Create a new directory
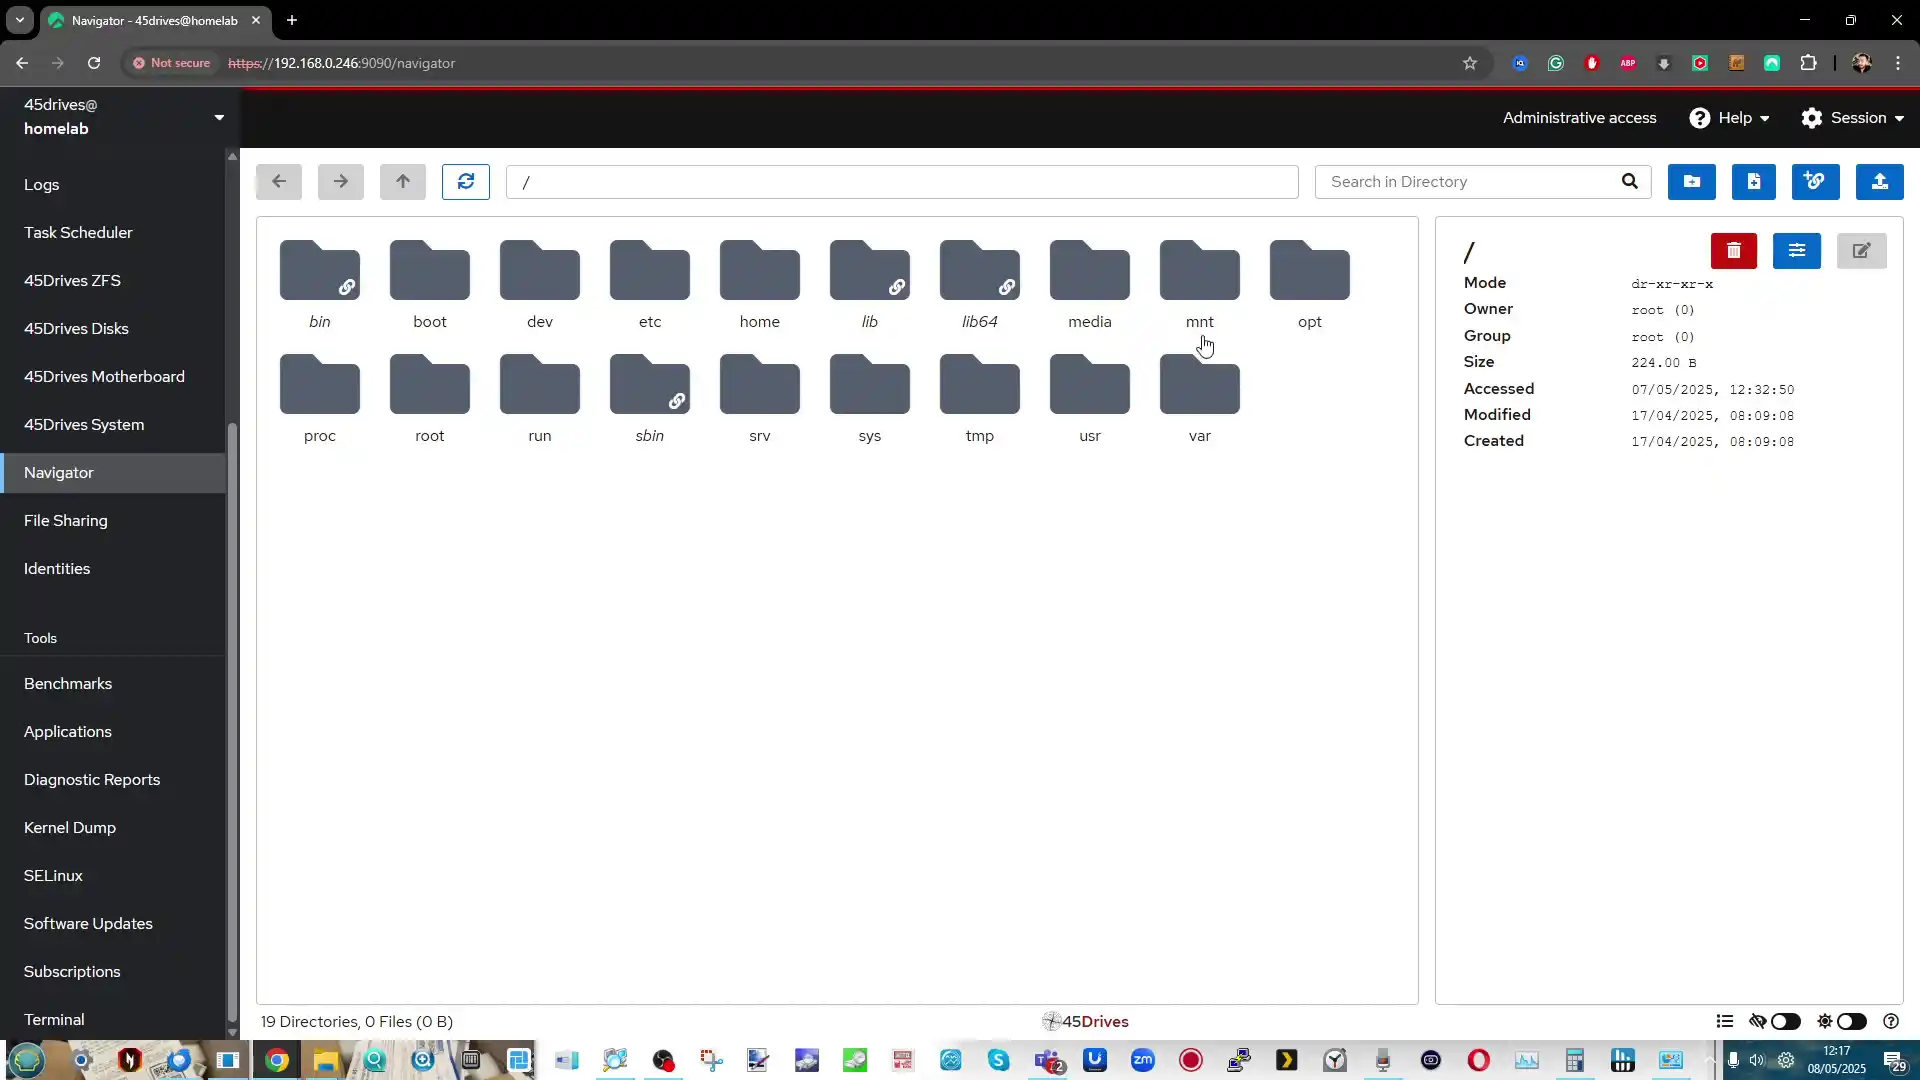This screenshot has height=1080, width=1920. click(x=1692, y=182)
